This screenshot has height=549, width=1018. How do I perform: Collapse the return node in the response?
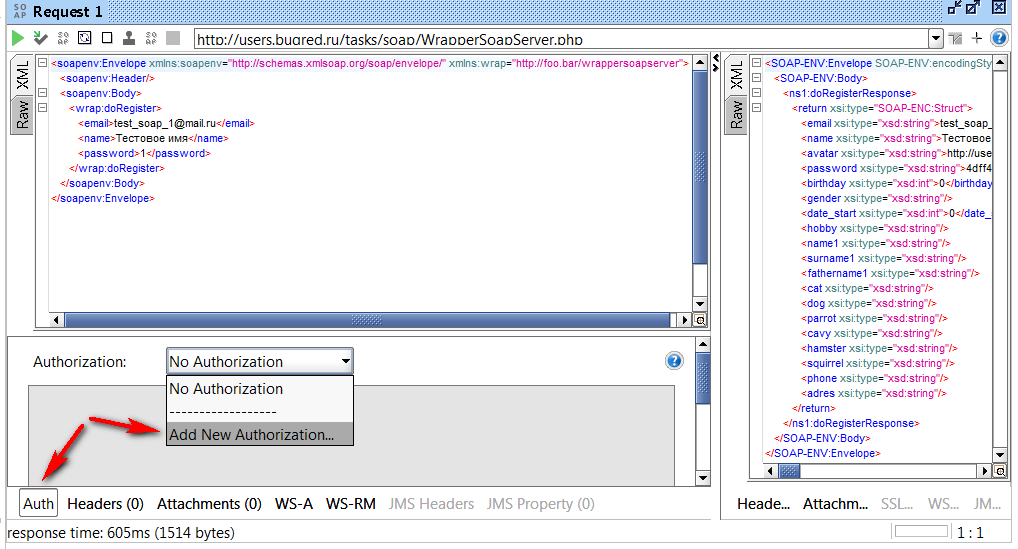point(756,108)
